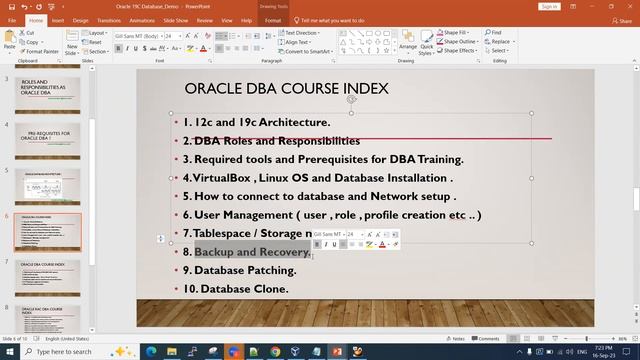Toggle Bold in the ribbon
Viewport: 640px width, 360px height.
pyautogui.click(x=118, y=49)
